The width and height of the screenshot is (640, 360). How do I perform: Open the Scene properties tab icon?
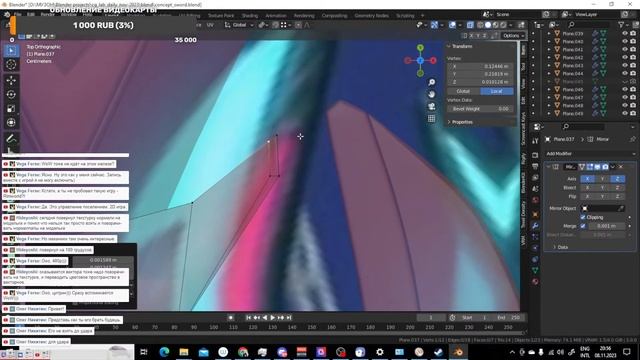[535, 189]
